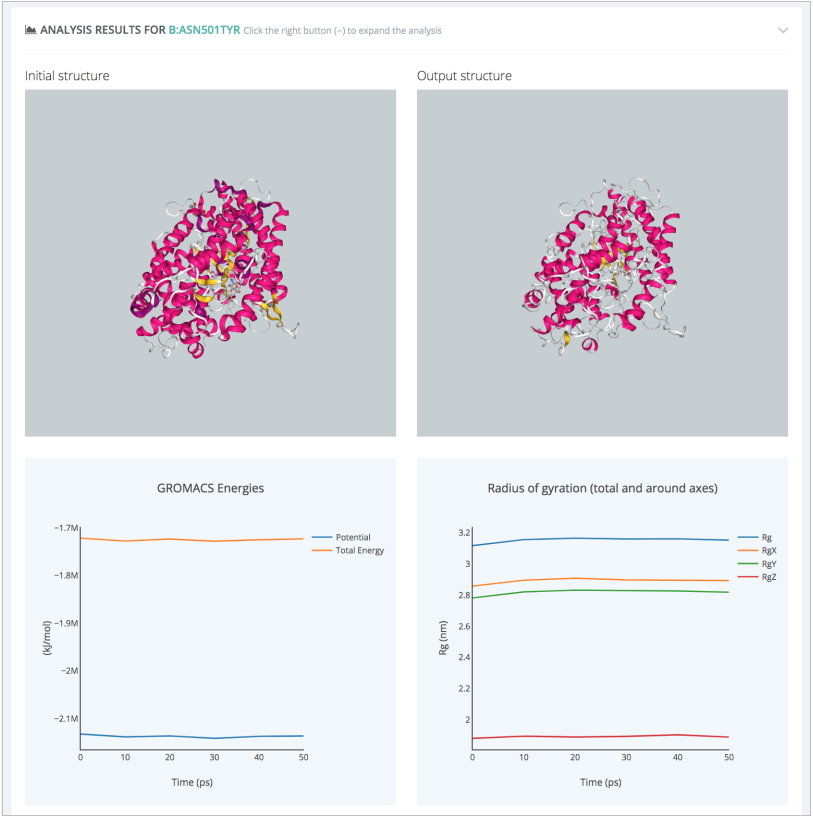Hide the RgX series via its legend entry

tap(768, 550)
